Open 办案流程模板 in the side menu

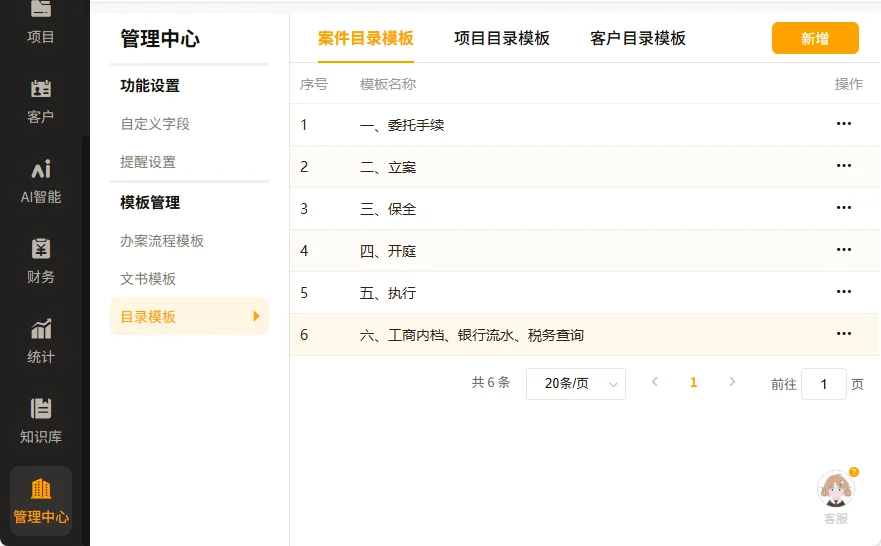click(162, 241)
